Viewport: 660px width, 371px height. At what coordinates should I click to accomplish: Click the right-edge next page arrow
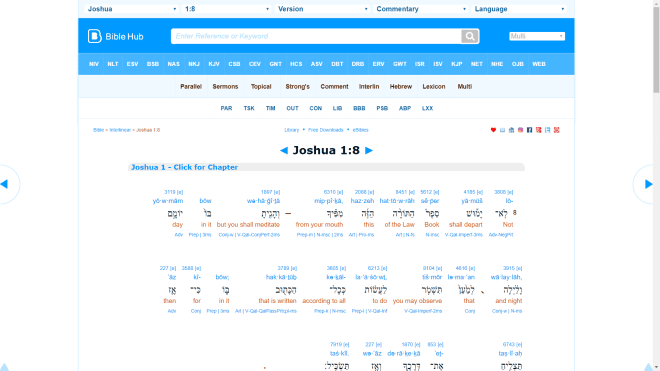[x=648, y=184]
